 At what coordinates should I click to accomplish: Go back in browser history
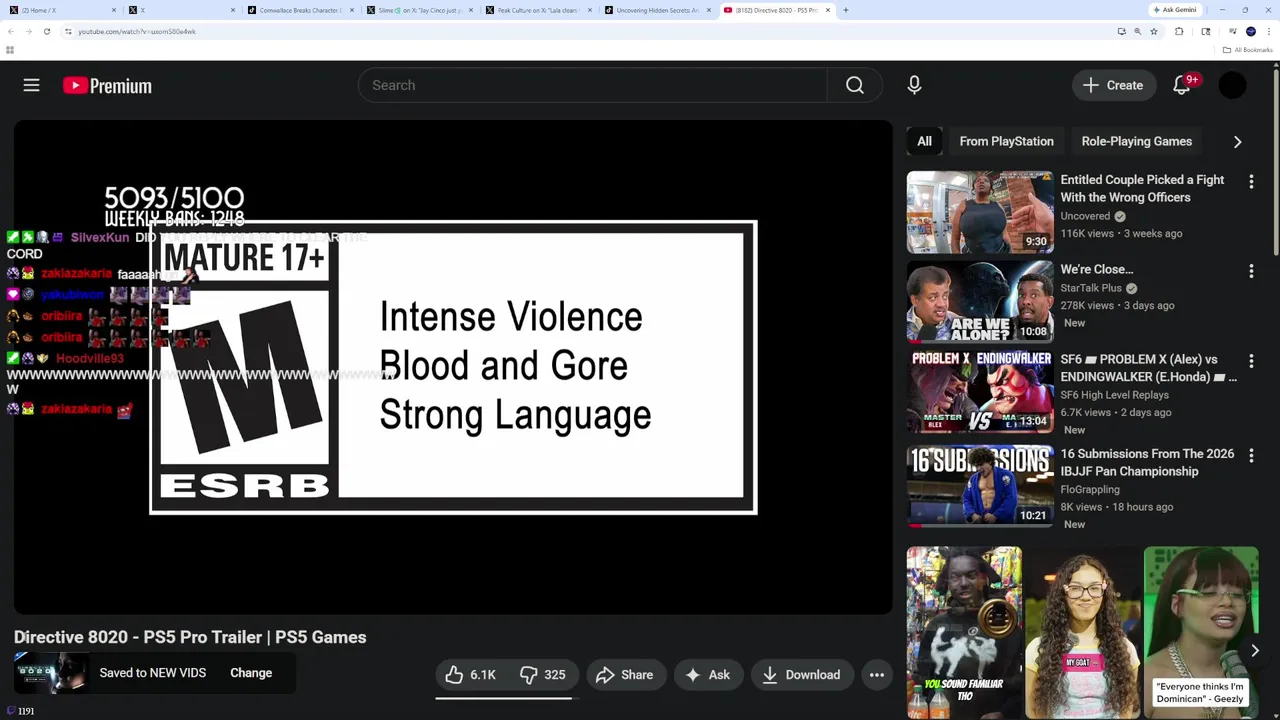click(11, 31)
